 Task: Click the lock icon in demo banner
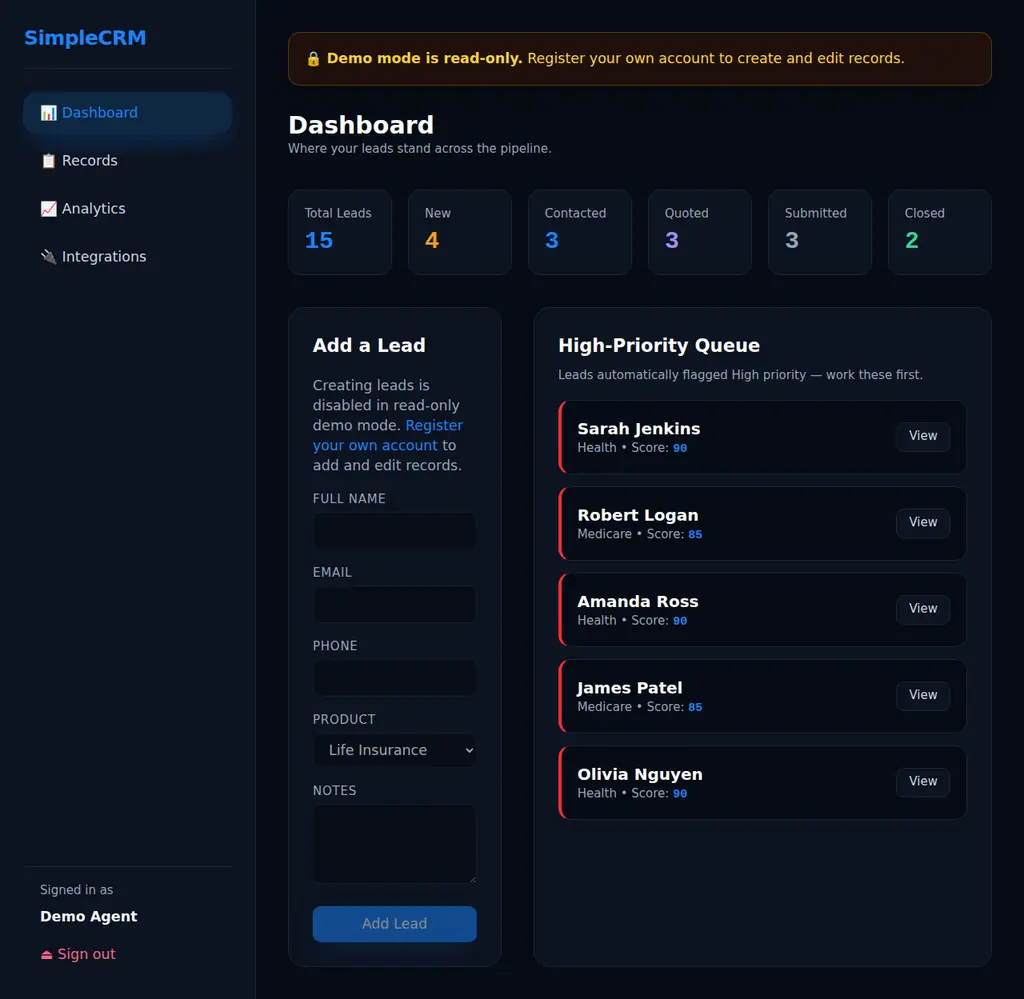tap(313, 59)
